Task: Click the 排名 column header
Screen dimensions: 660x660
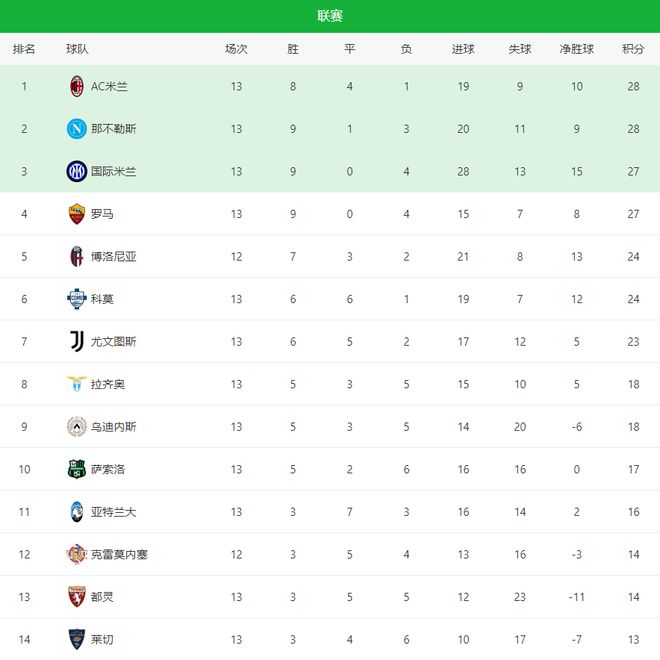Action: (24, 49)
